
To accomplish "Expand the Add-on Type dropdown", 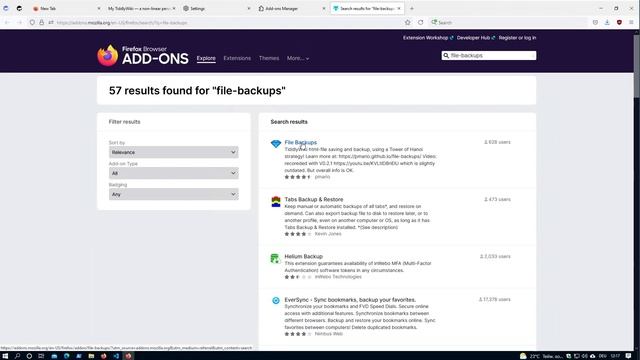I will [173, 173].
